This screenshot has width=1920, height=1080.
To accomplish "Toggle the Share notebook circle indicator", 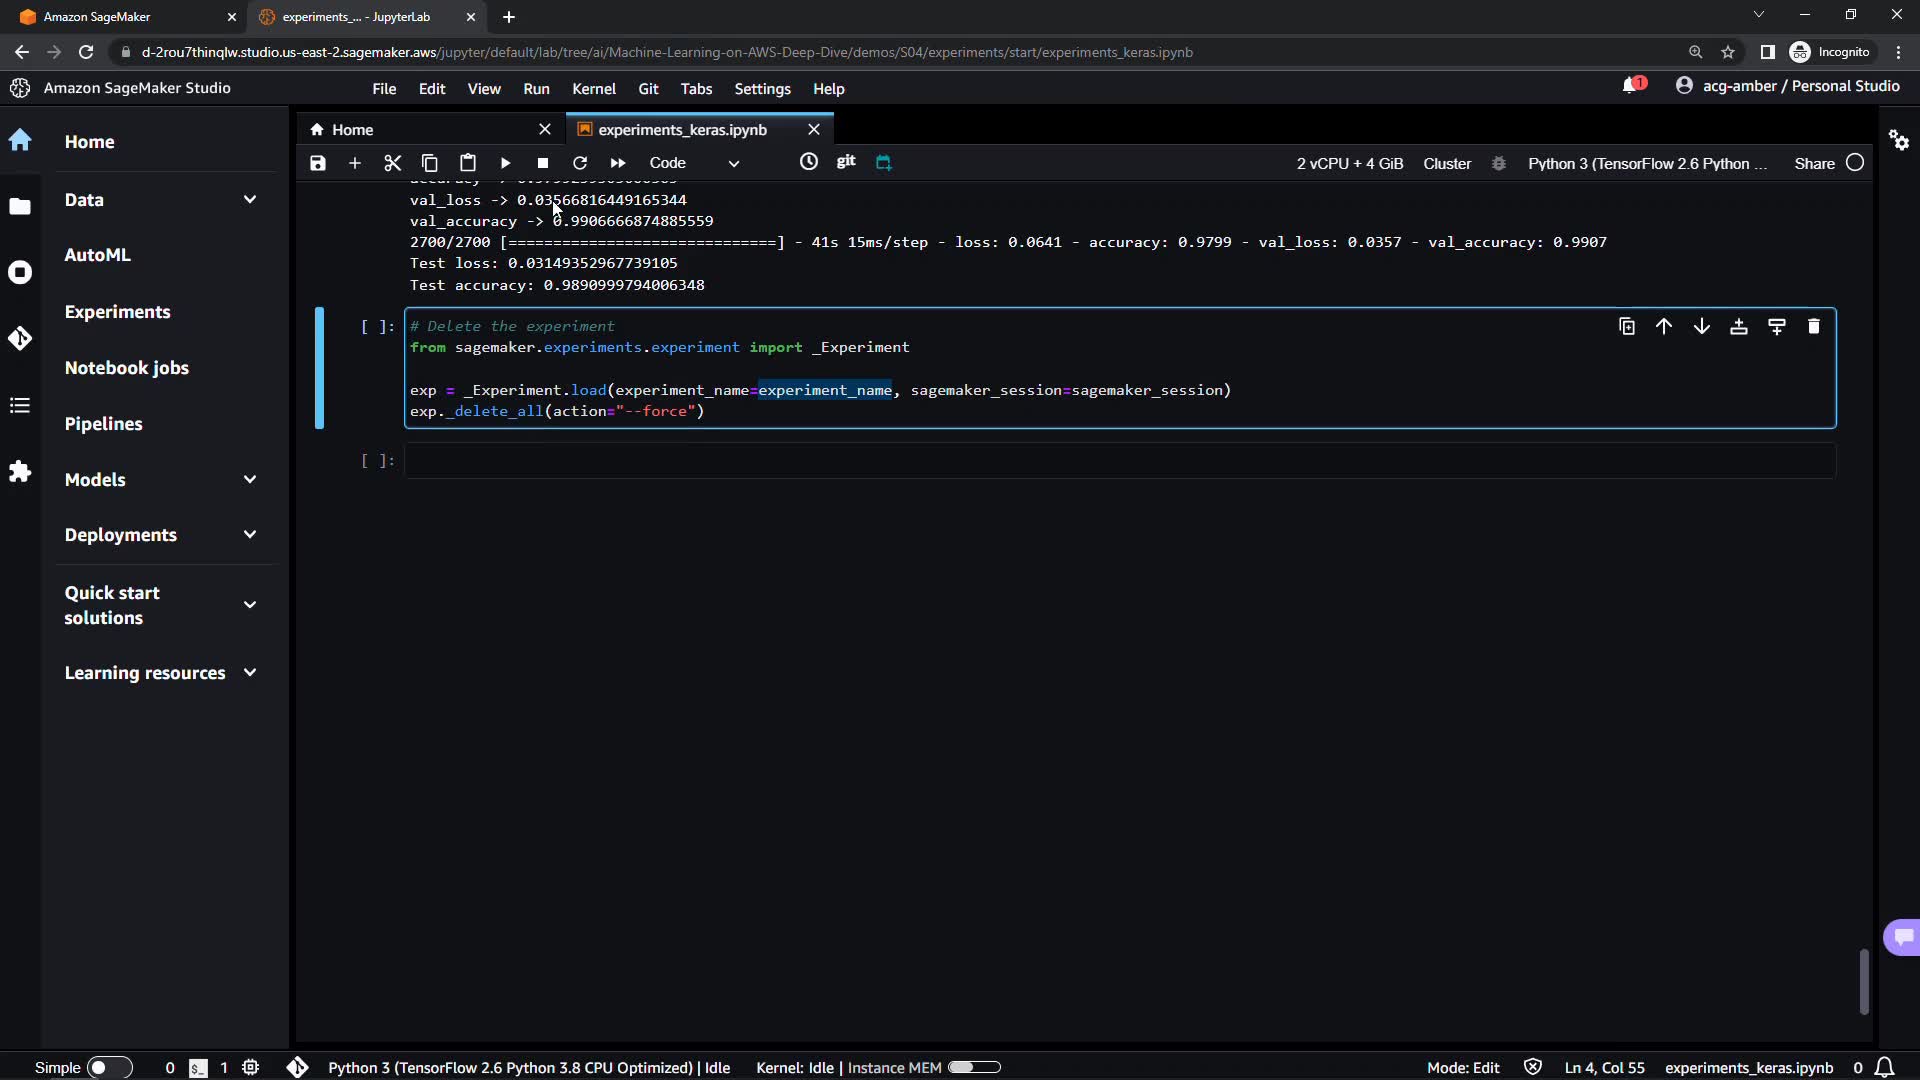I will 1855,163.
